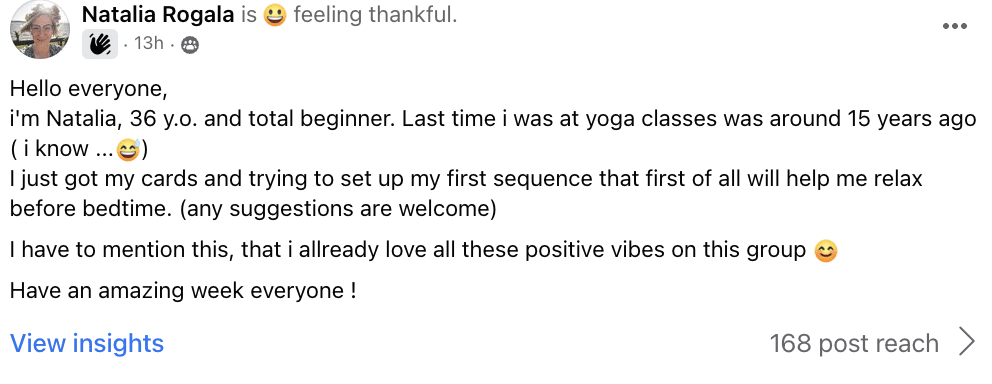The image size is (992, 384).
Task: Click the waving hand member badge
Action: point(100,44)
